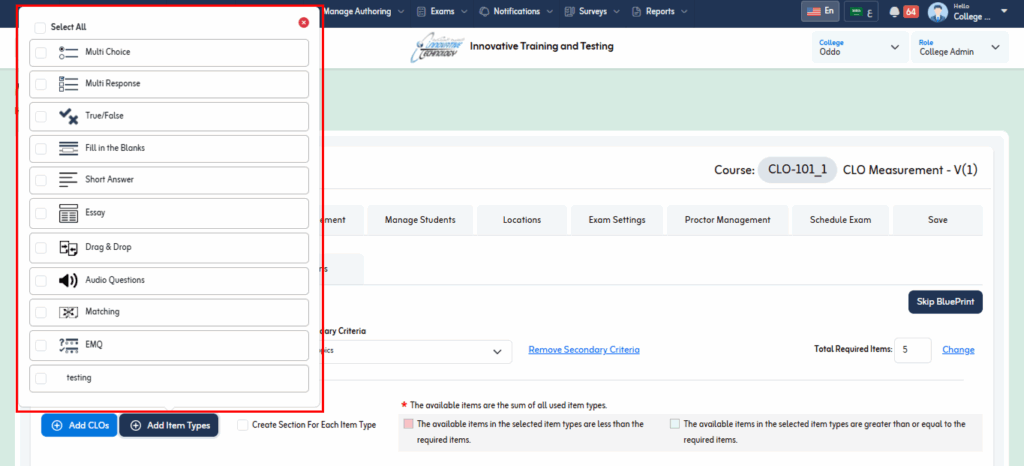Click the Remove Secondary Criteria link
Viewport: 1024px width, 466px height.
pos(584,350)
